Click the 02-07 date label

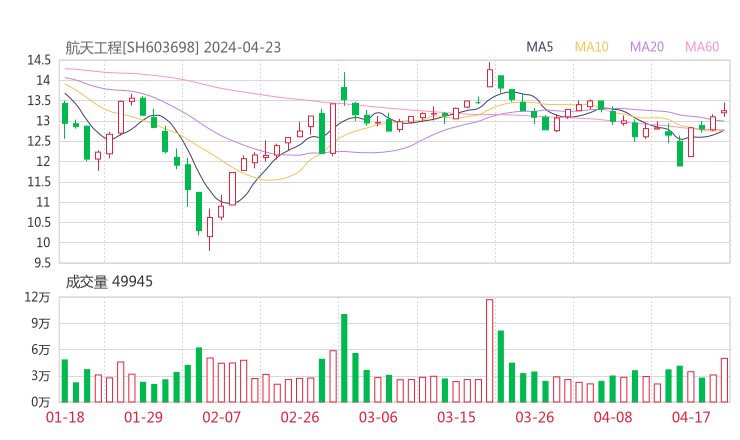[222, 417]
